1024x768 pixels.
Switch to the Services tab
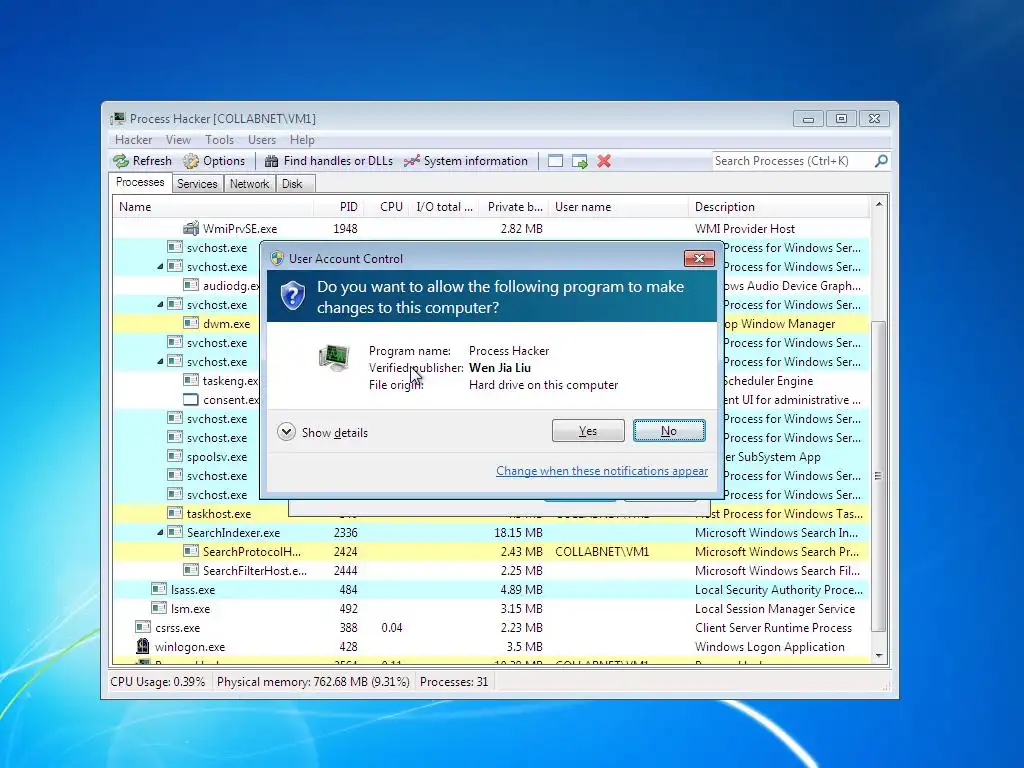point(197,184)
